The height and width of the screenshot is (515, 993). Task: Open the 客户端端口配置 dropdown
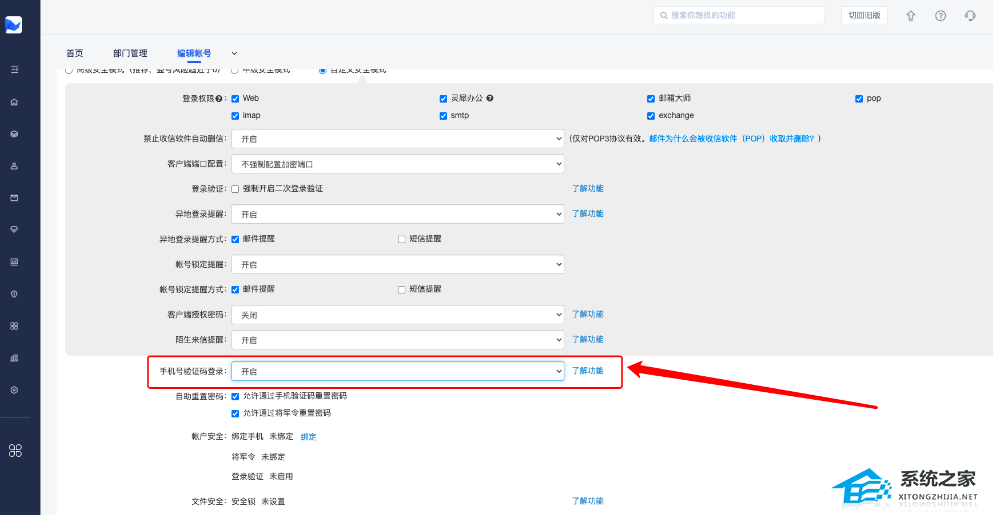tap(397, 163)
